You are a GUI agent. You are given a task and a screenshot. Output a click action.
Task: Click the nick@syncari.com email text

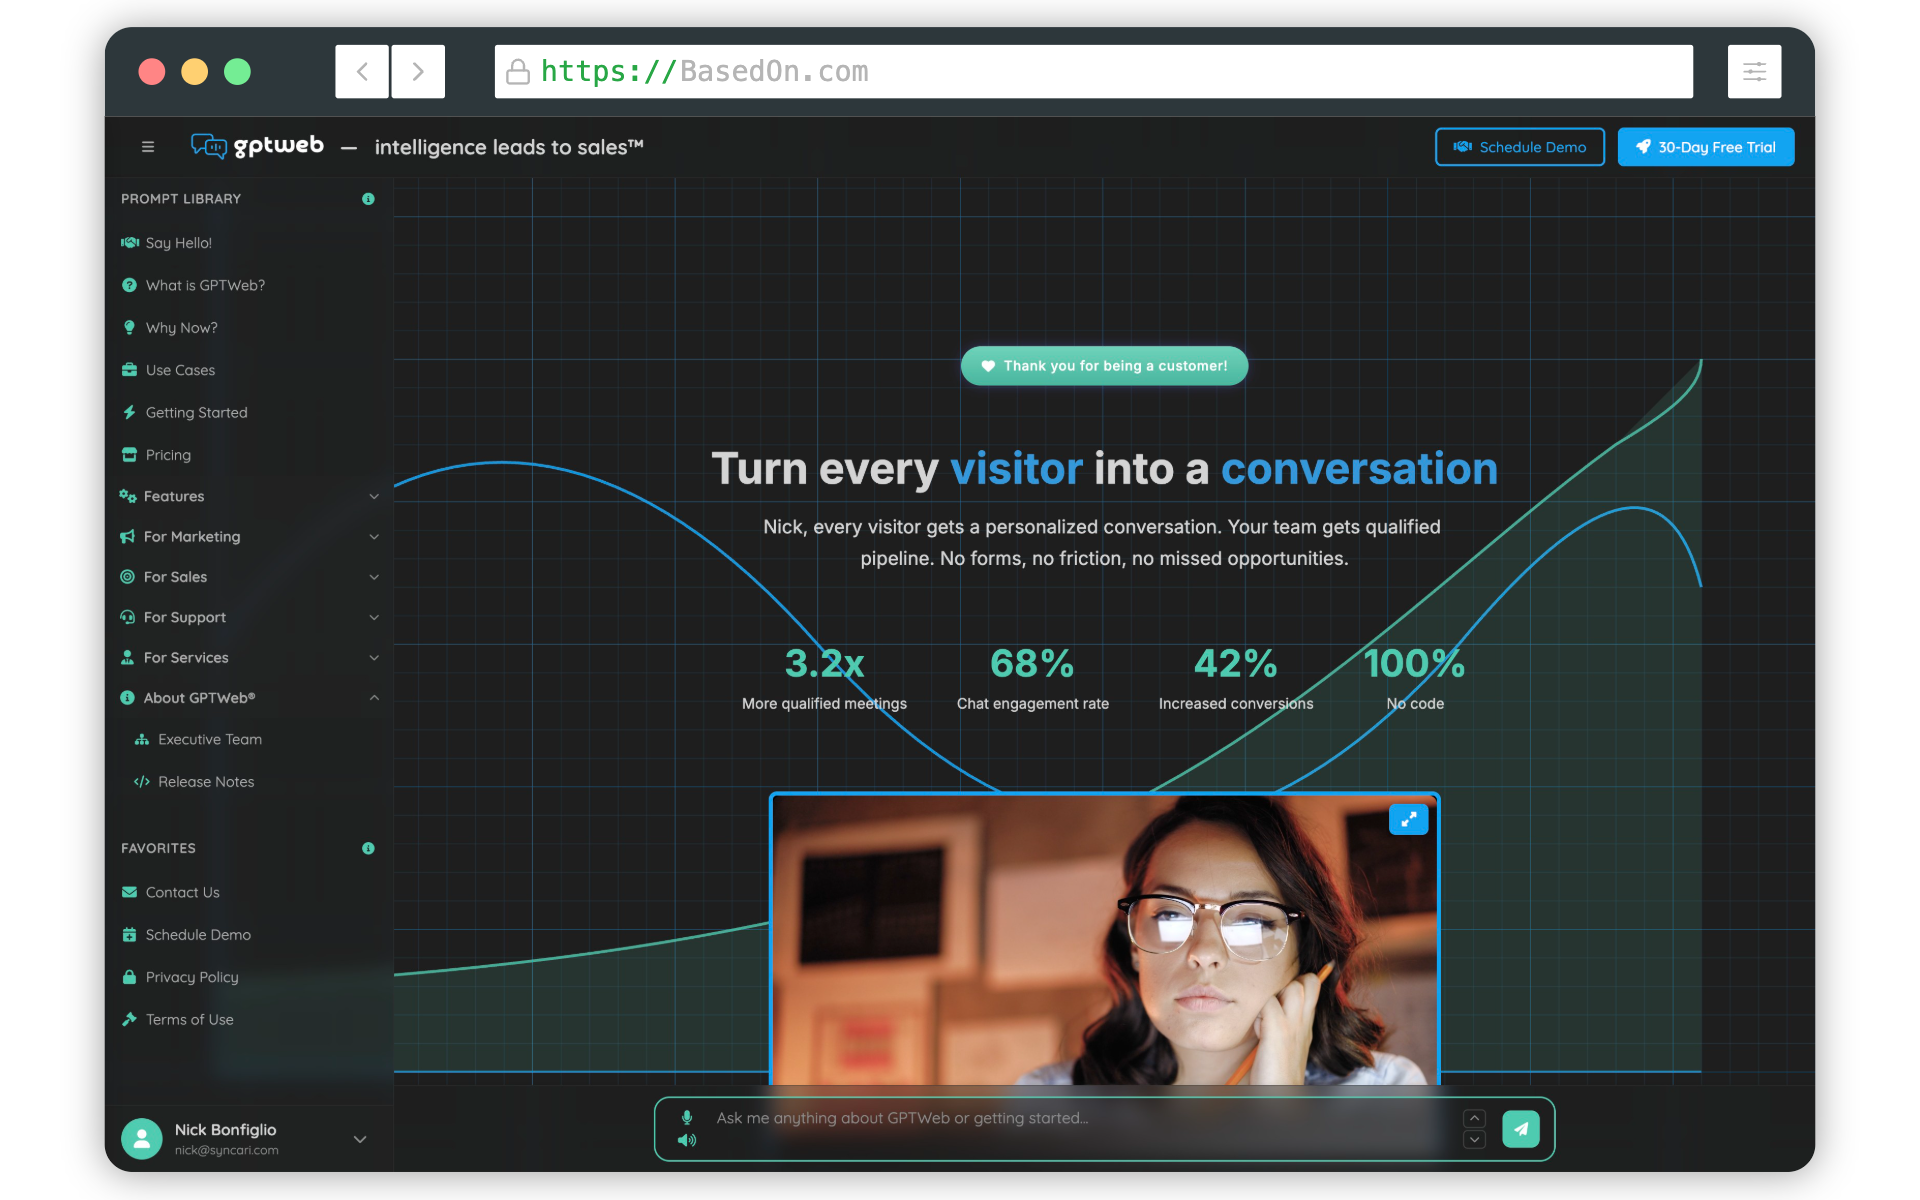coord(227,1151)
